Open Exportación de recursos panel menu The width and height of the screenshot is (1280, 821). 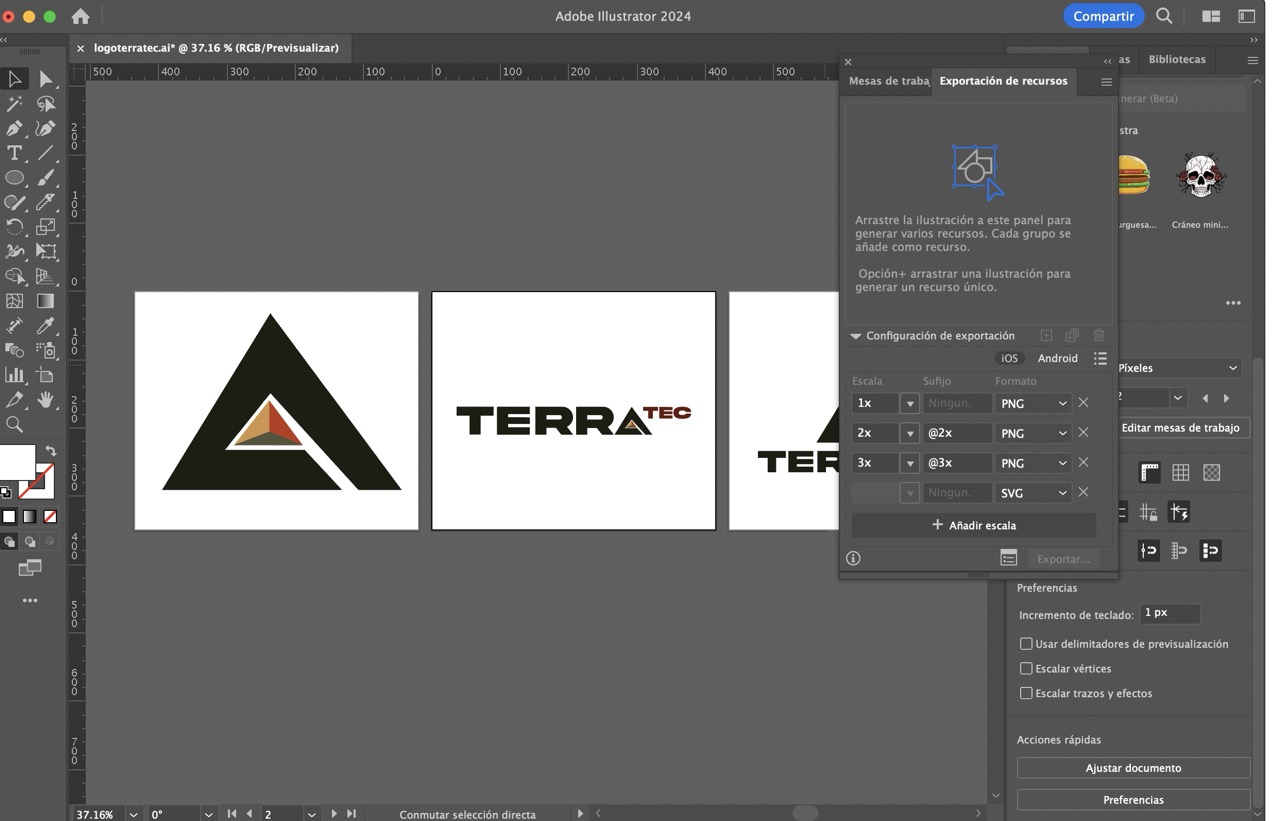pyautogui.click(x=1106, y=82)
